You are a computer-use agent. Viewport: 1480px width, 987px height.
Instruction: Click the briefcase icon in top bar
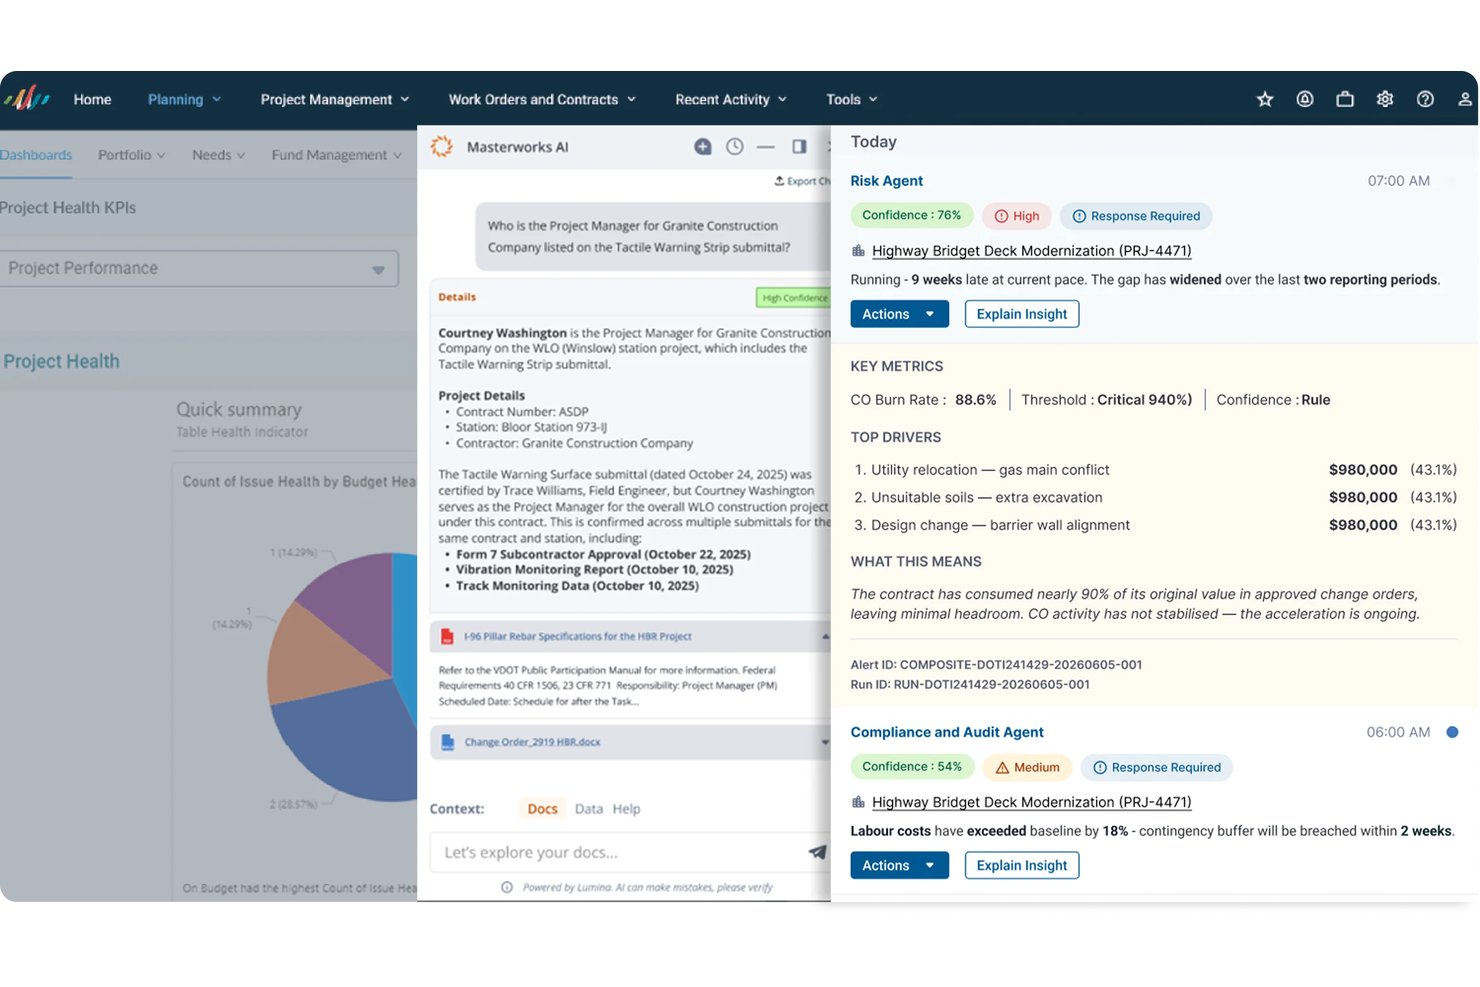1345,99
